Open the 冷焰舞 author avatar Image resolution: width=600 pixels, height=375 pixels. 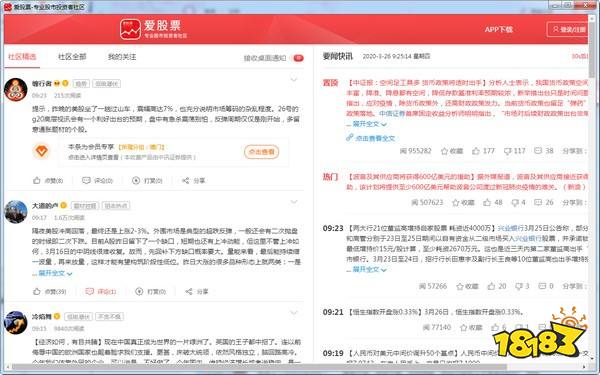tap(16, 323)
